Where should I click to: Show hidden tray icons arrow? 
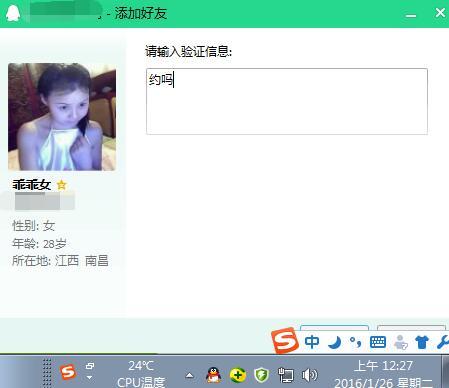click(189, 376)
